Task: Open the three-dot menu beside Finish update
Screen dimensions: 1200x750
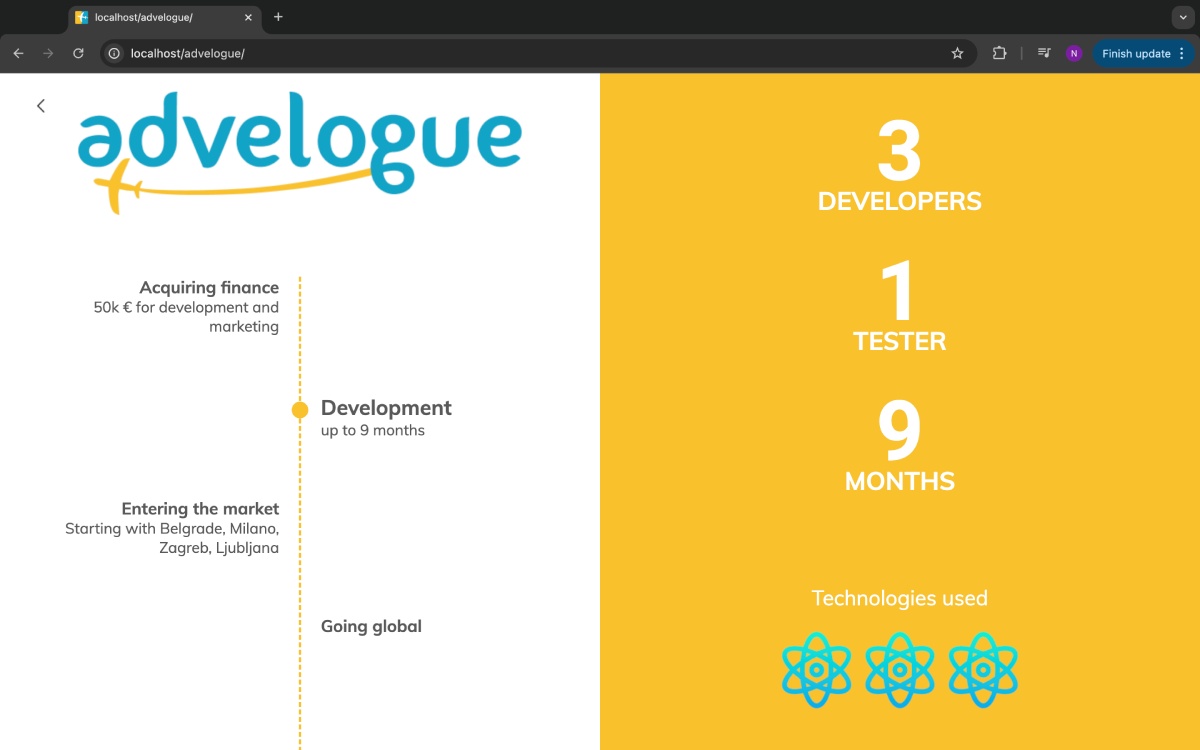Action: [1182, 53]
